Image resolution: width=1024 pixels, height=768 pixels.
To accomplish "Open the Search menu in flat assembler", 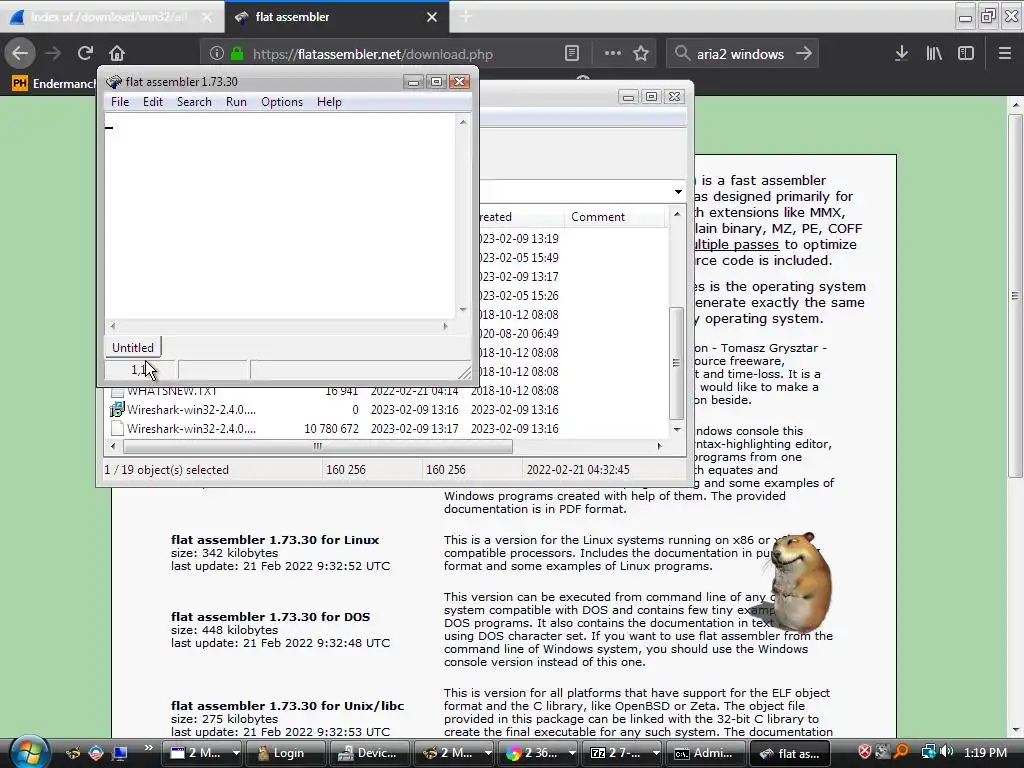I will [x=194, y=102].
